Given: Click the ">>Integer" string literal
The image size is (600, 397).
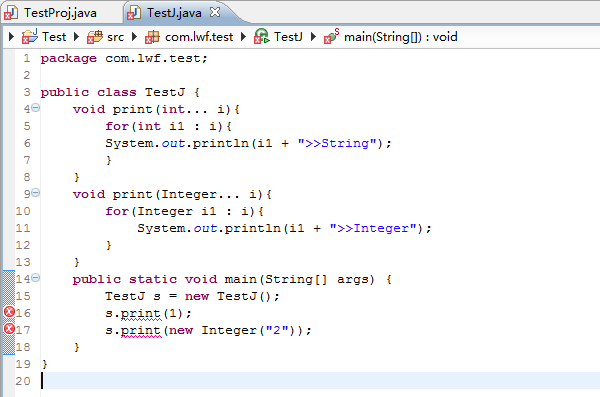Looking at the screenshot, I should 373,228.
